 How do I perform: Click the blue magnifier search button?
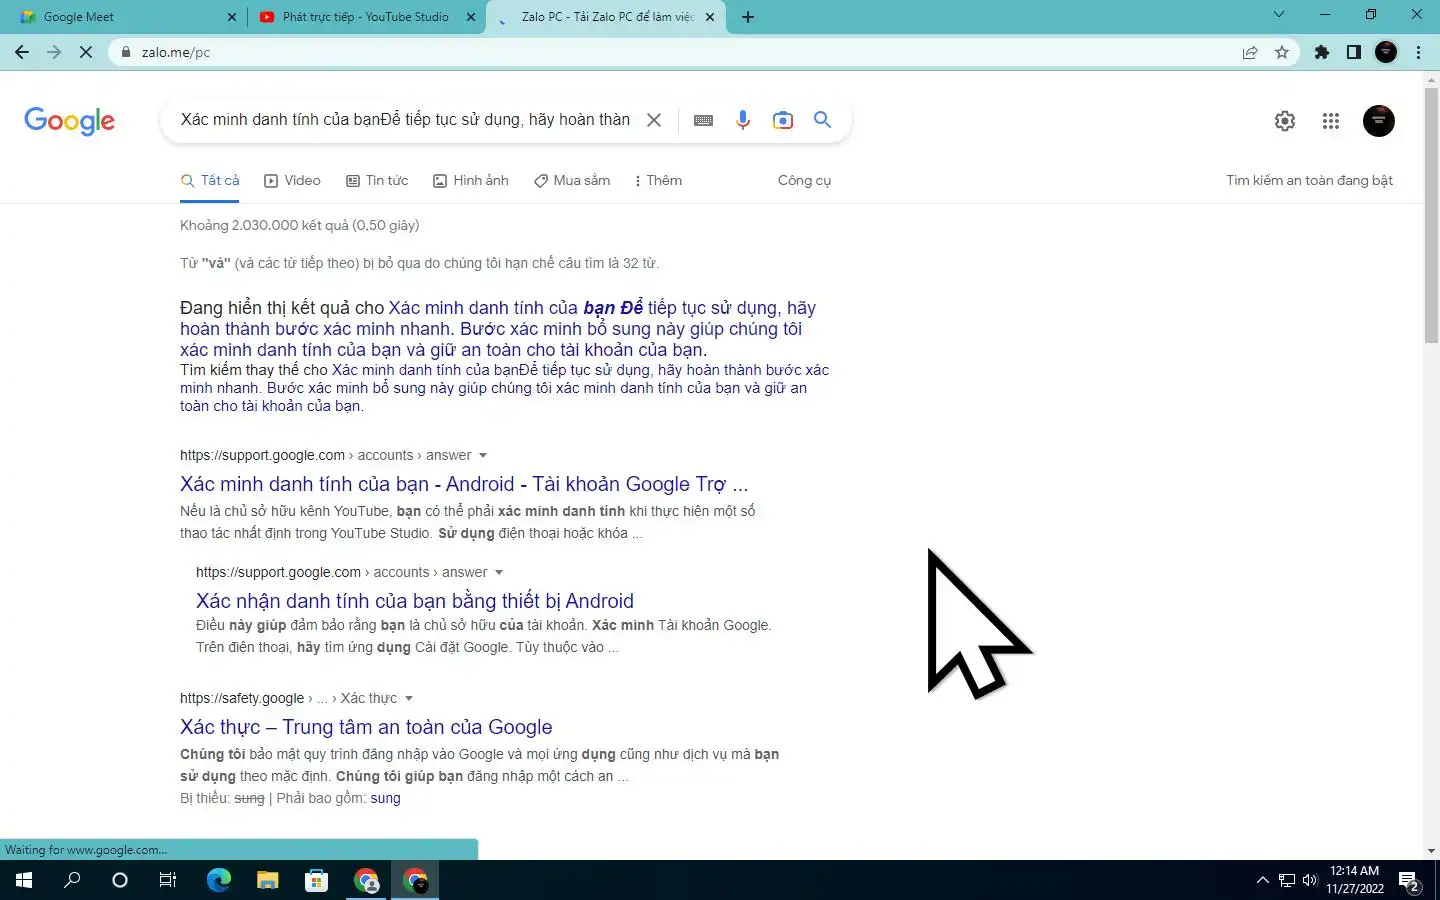pyautogui.click(x=823, y=120)
